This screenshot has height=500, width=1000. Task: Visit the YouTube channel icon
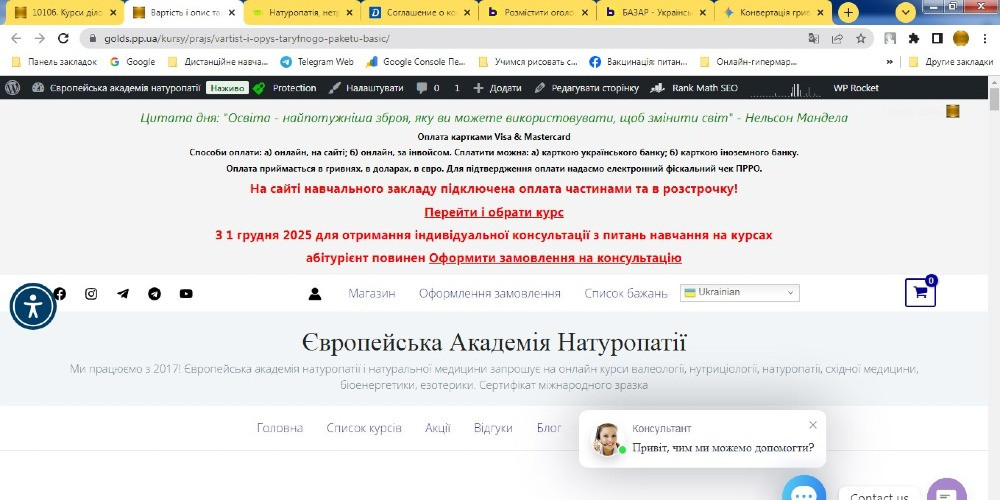[186, 293]
